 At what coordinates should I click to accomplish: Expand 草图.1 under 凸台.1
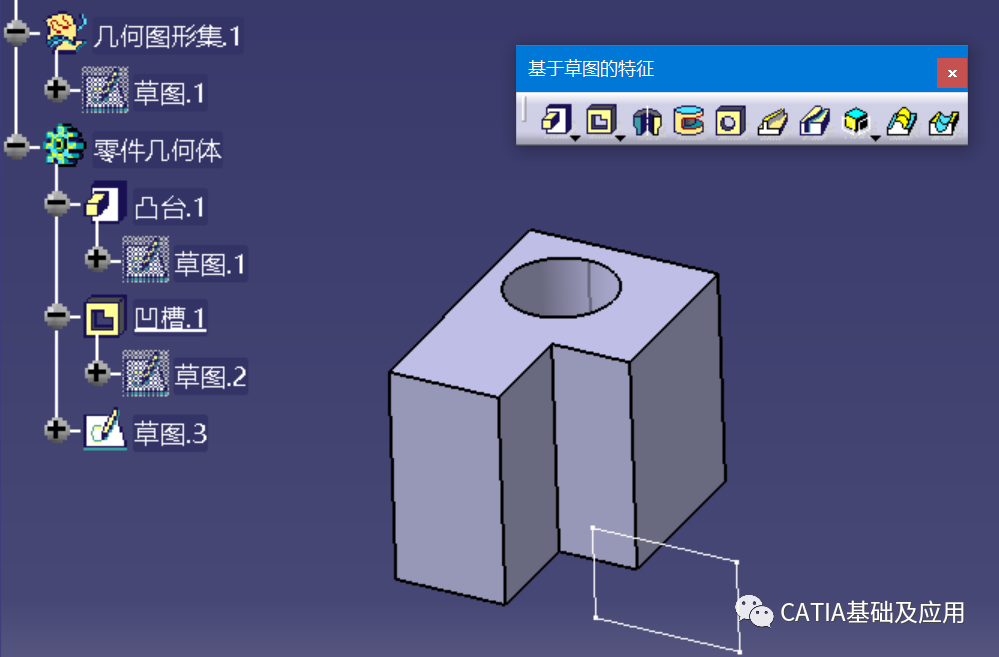[x=97, y=259]
